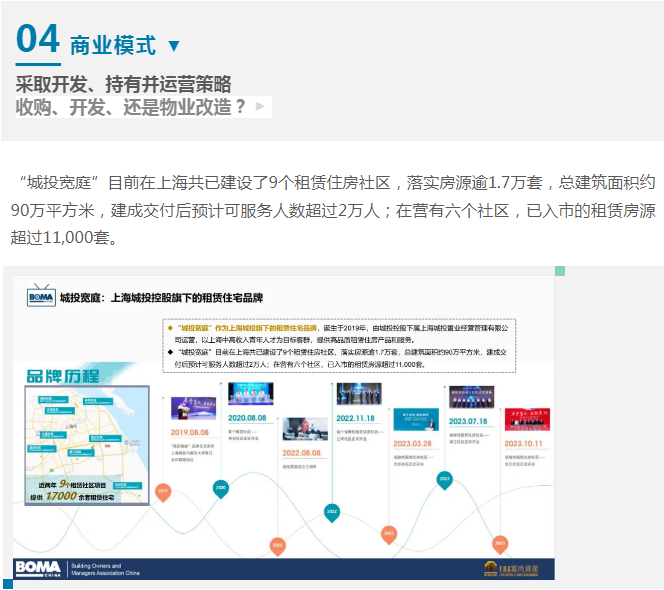Viewport: 664px width, 590px height.
Task: Click the BOMA China logo in slide footer
Action: (38, 568)
